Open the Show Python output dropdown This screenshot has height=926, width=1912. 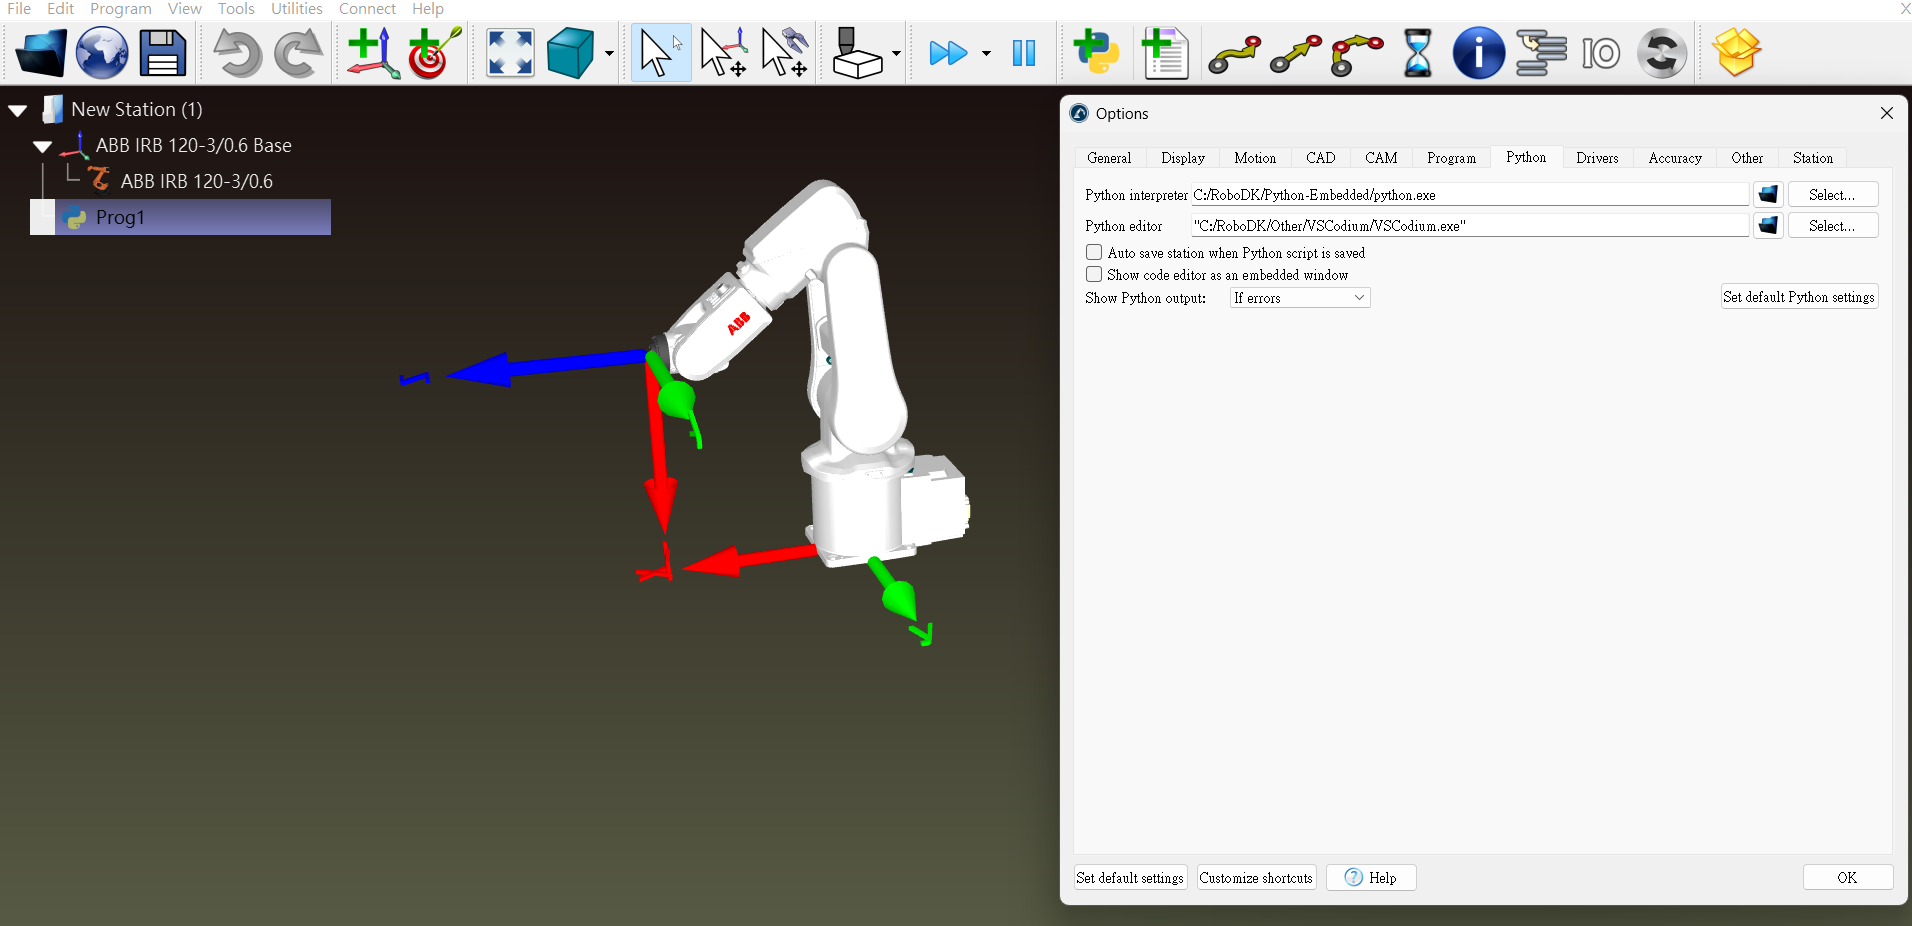(1299, 298)
